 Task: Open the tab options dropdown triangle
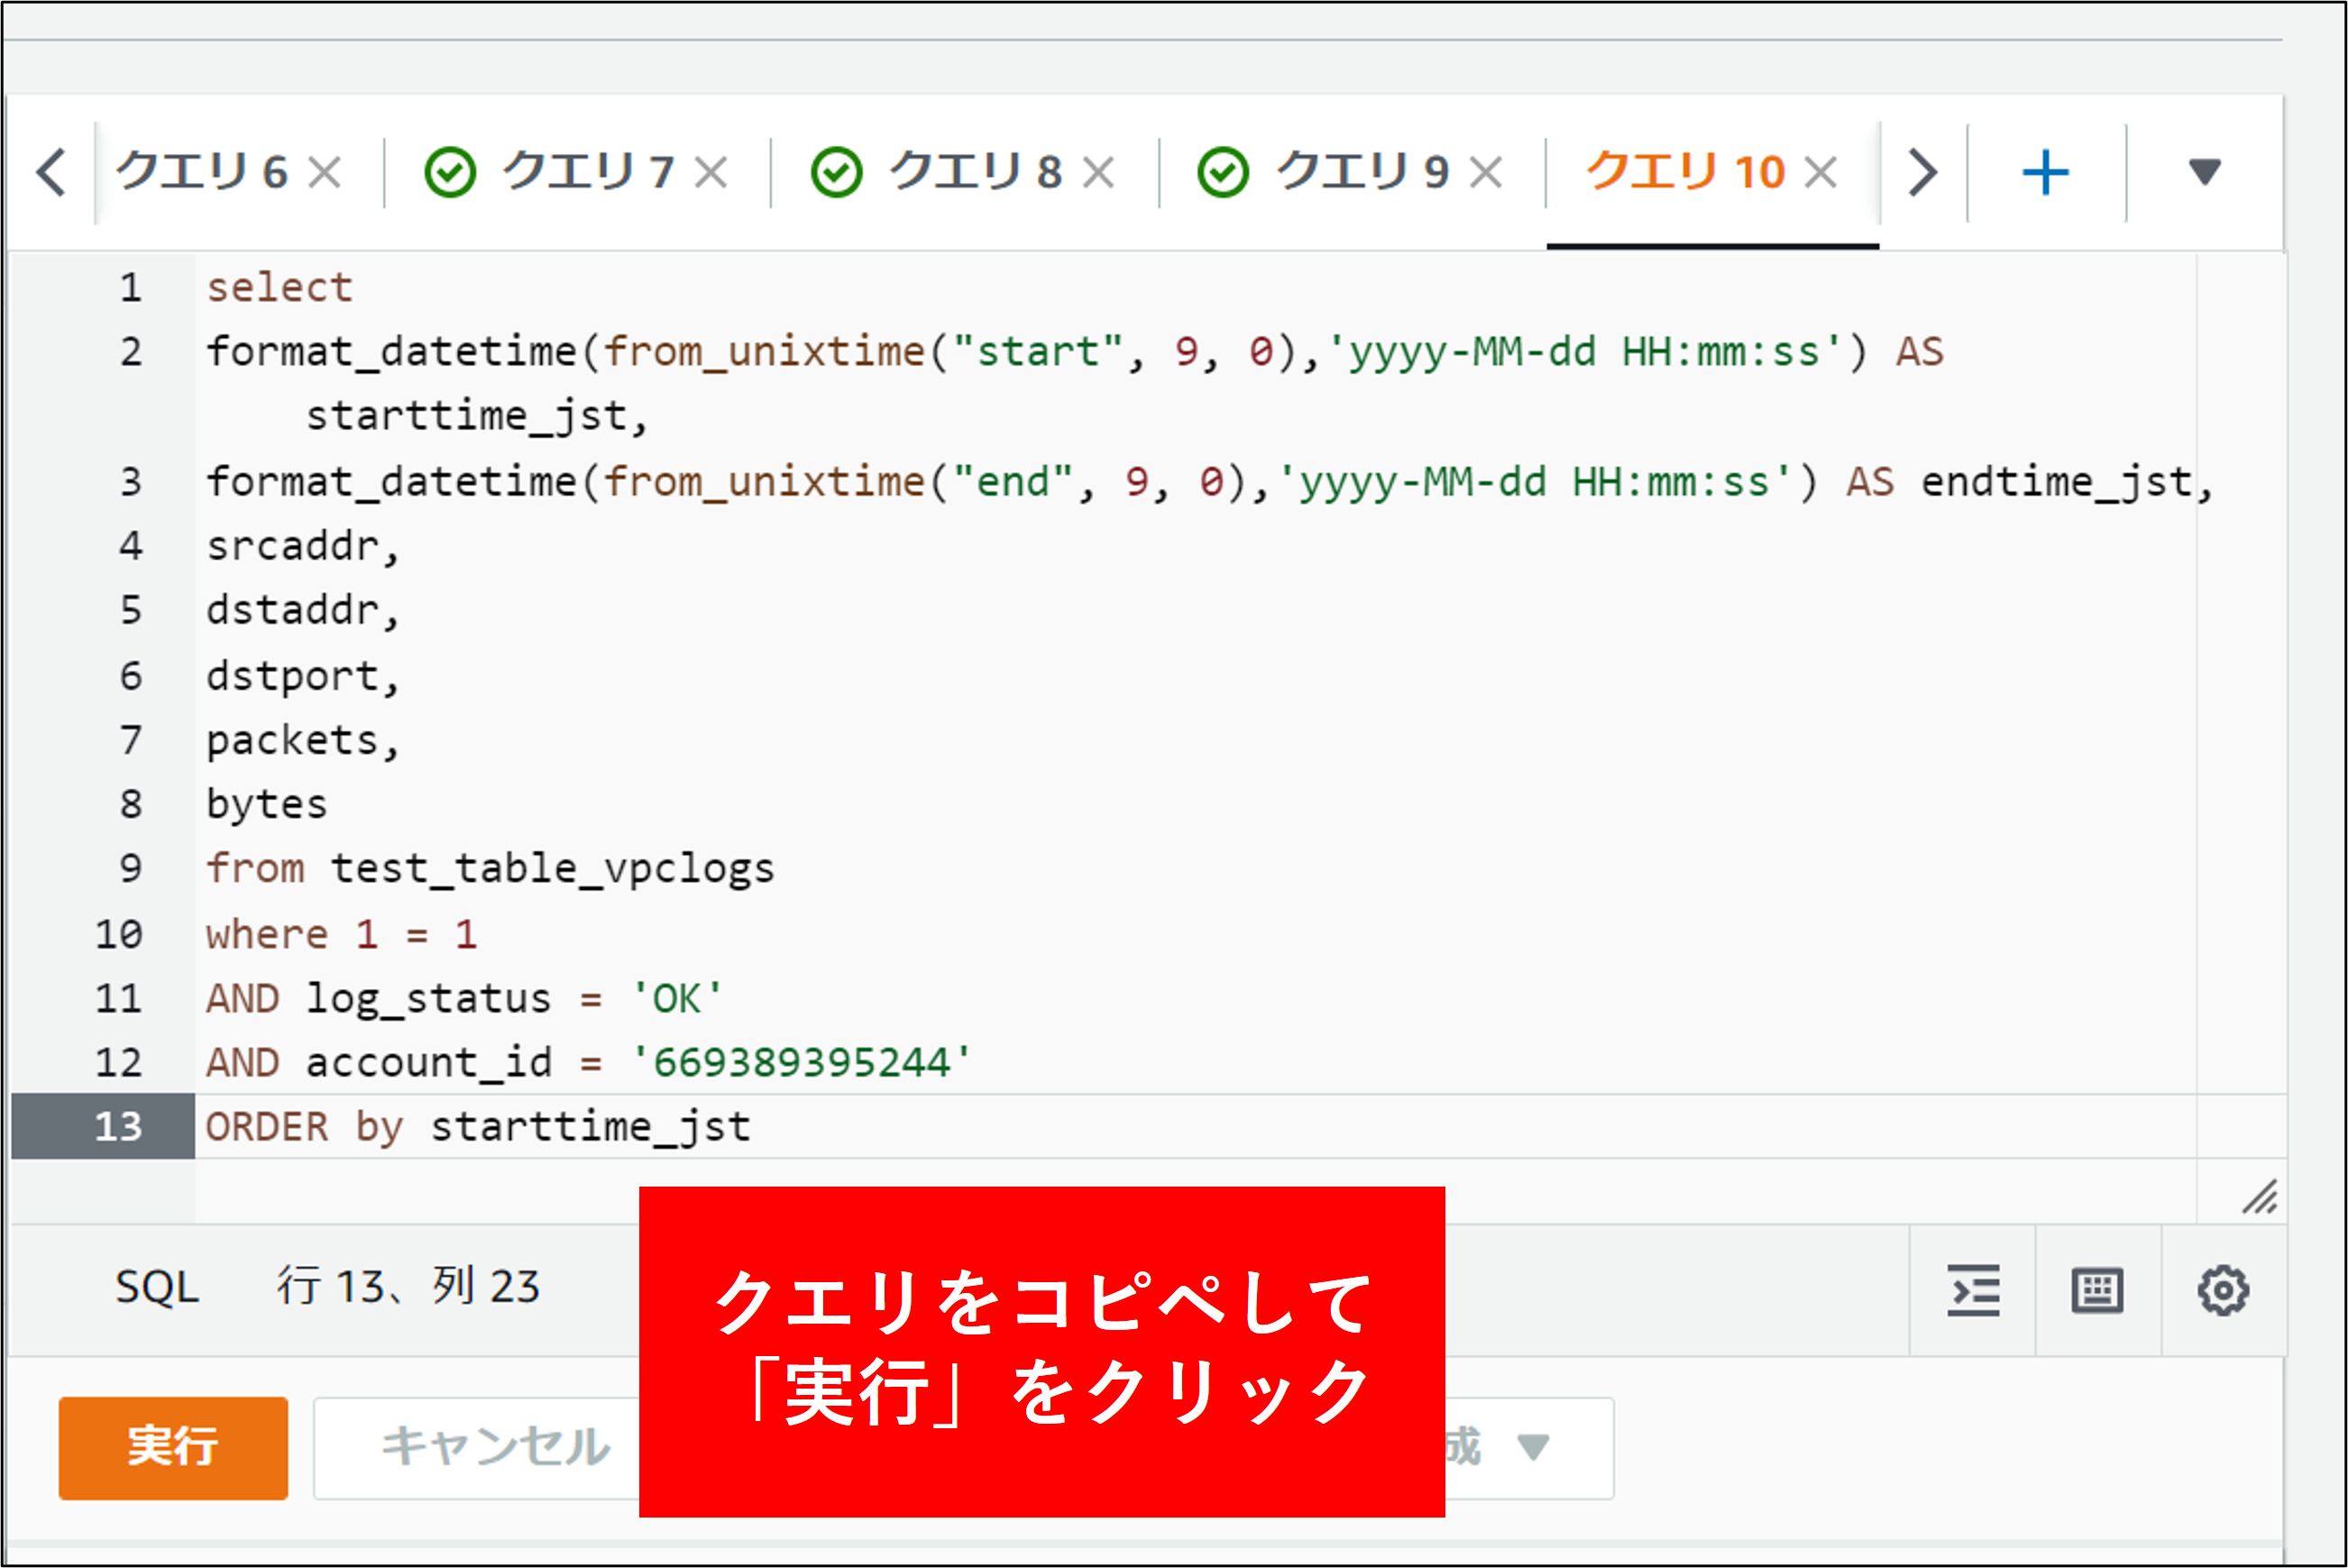pyautogui.click(x=2204, y=172)
